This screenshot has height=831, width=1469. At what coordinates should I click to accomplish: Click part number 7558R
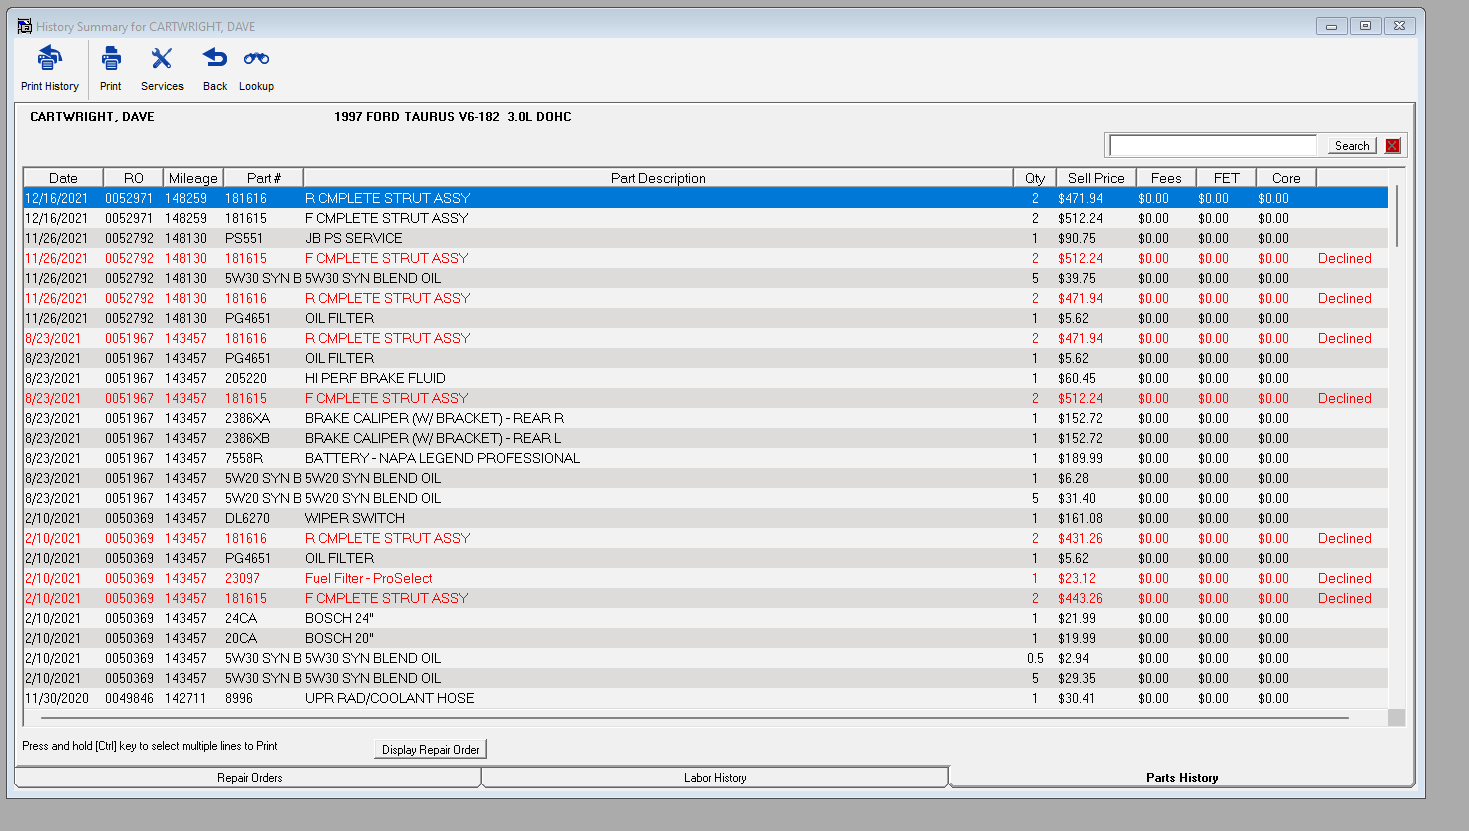(244, 458)
